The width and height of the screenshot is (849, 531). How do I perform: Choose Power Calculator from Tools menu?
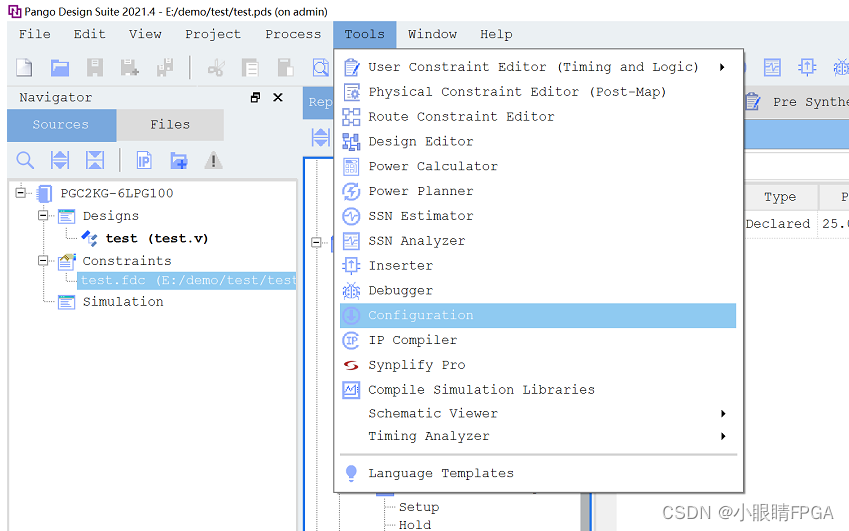point(538,167)
